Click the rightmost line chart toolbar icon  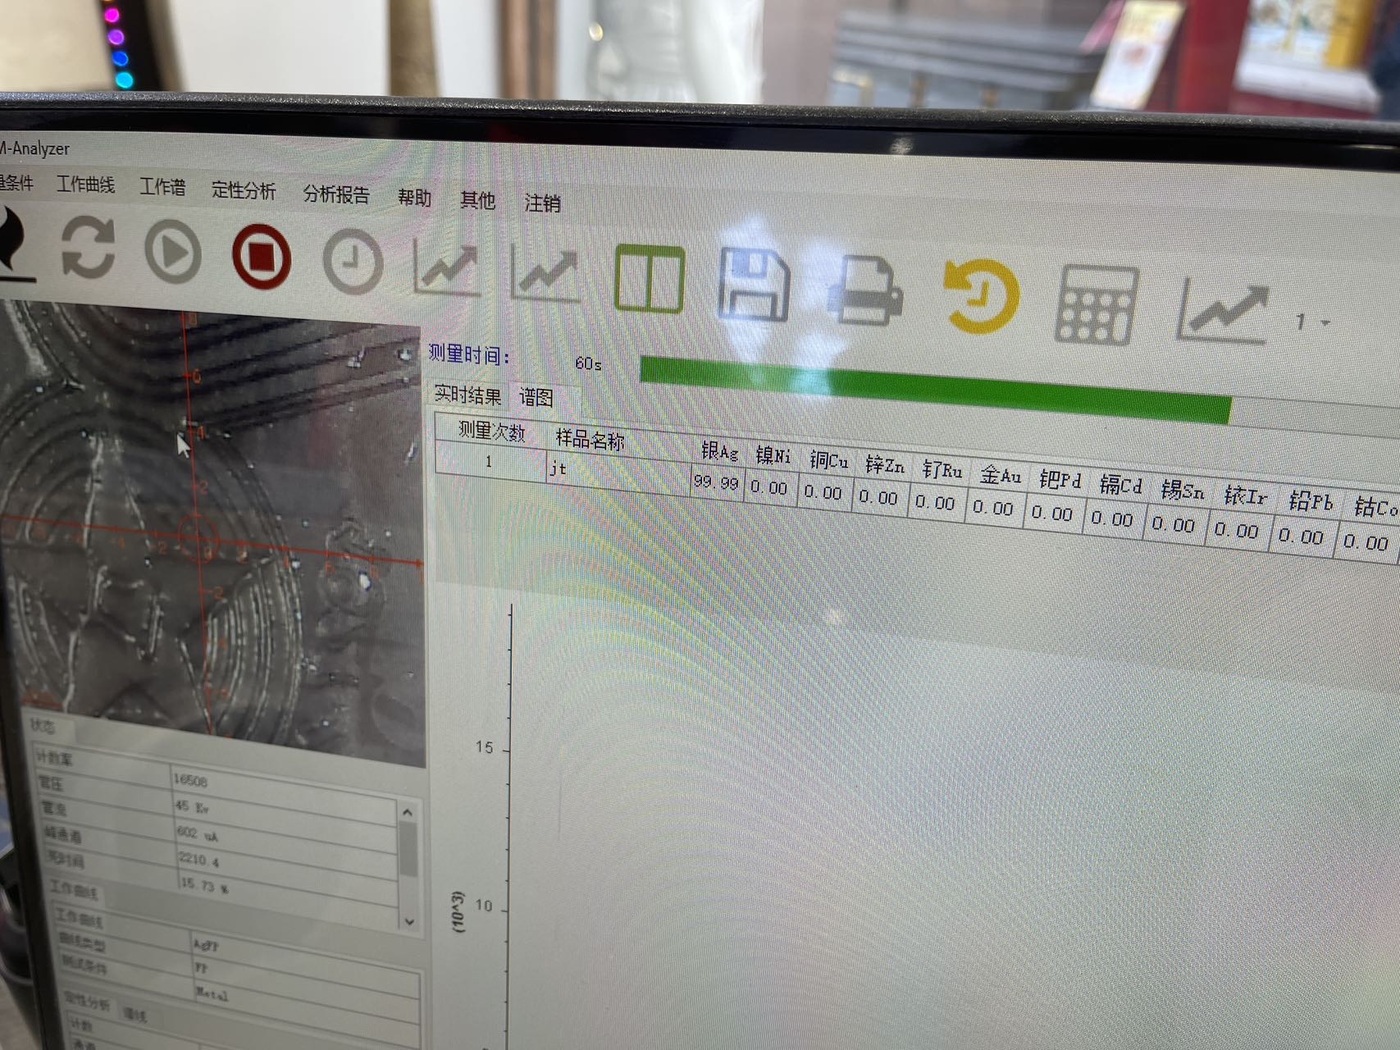tap(1223, 311)
